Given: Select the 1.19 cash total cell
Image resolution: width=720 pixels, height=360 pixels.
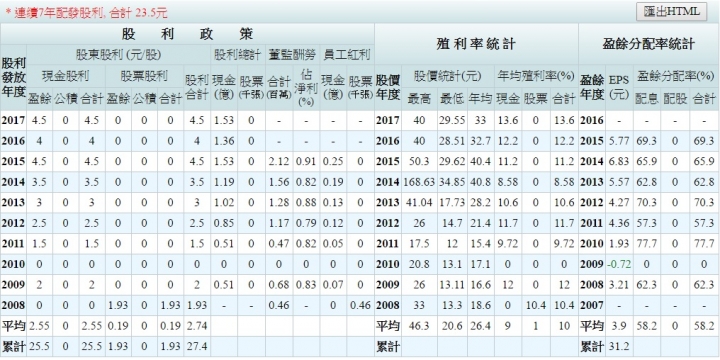Looking at the screenshot, I should 224,182.
